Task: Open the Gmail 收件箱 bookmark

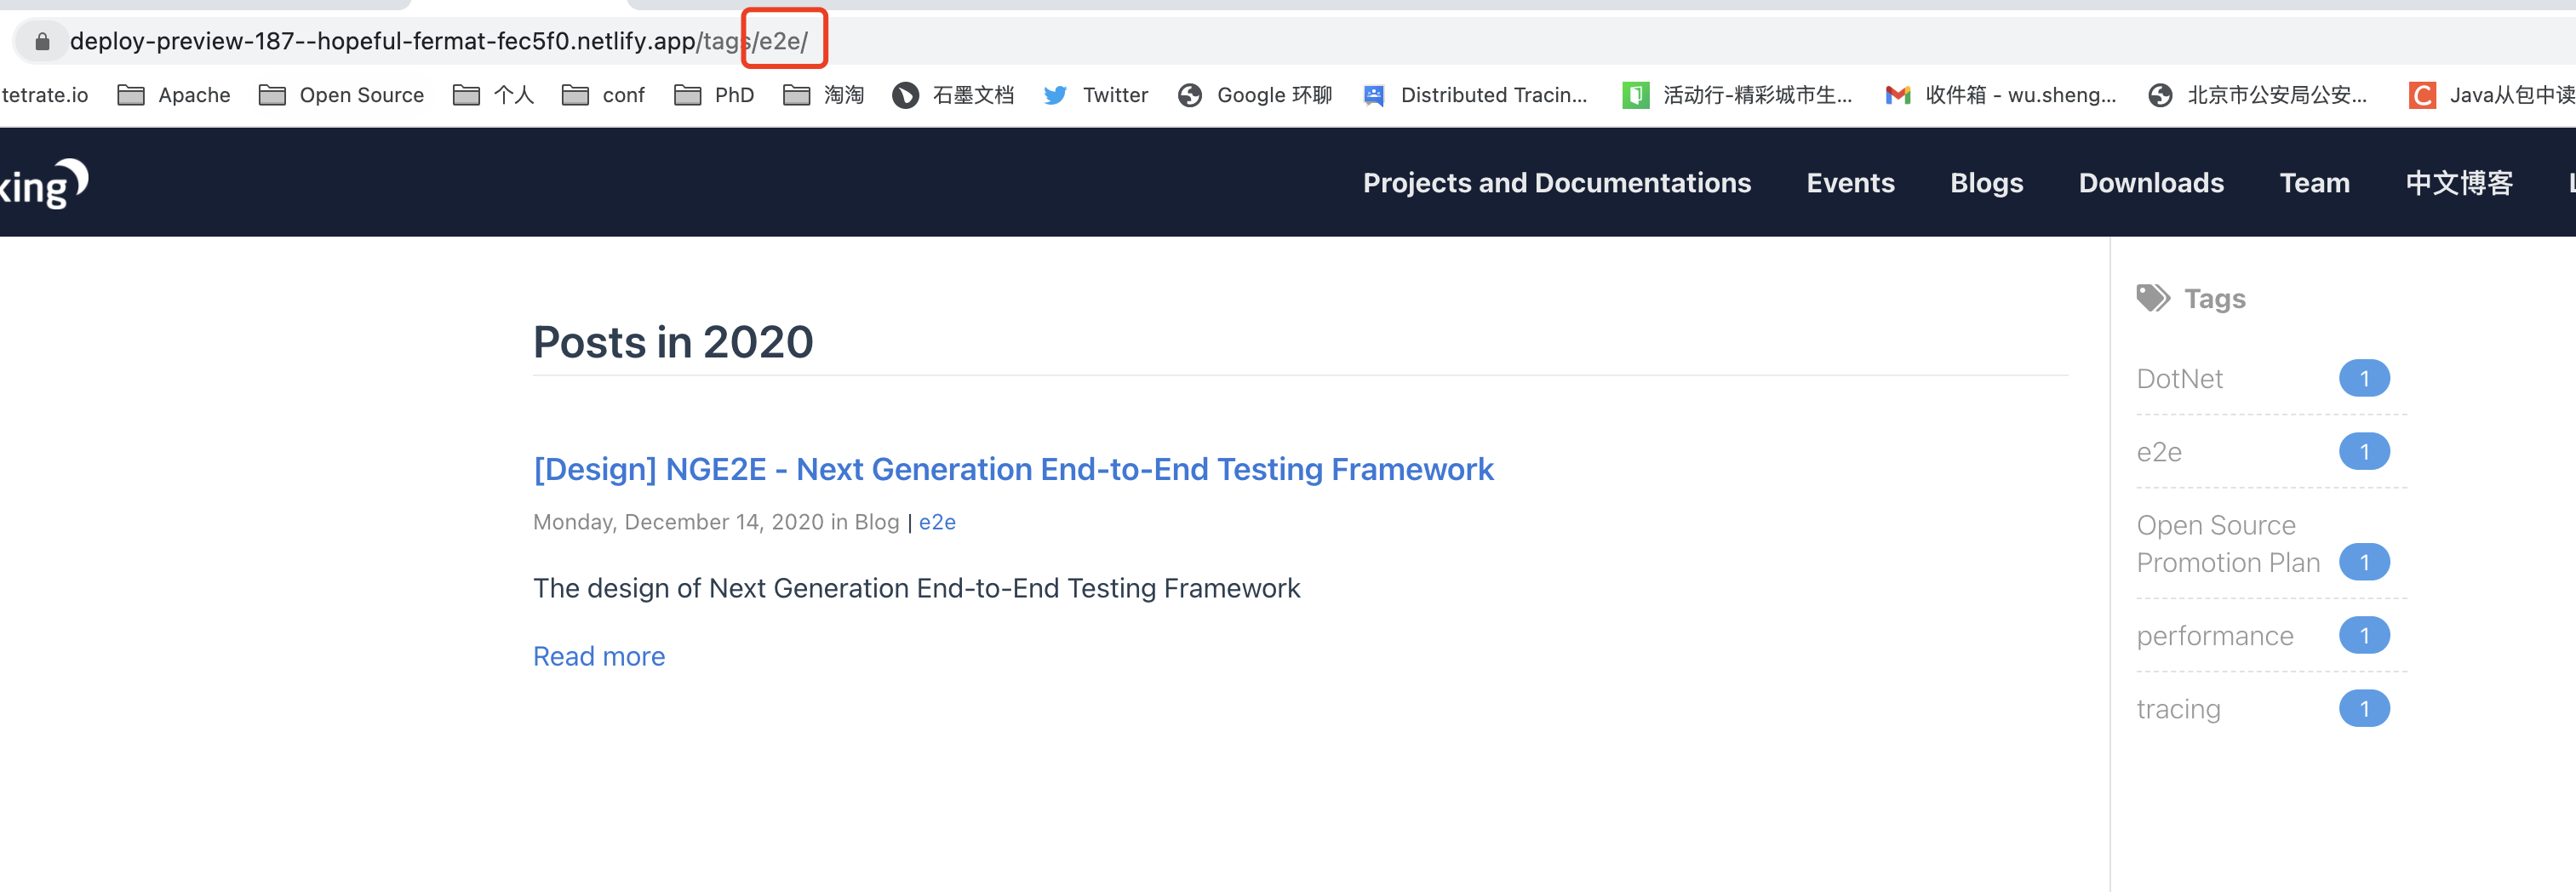Action: 2000,95
